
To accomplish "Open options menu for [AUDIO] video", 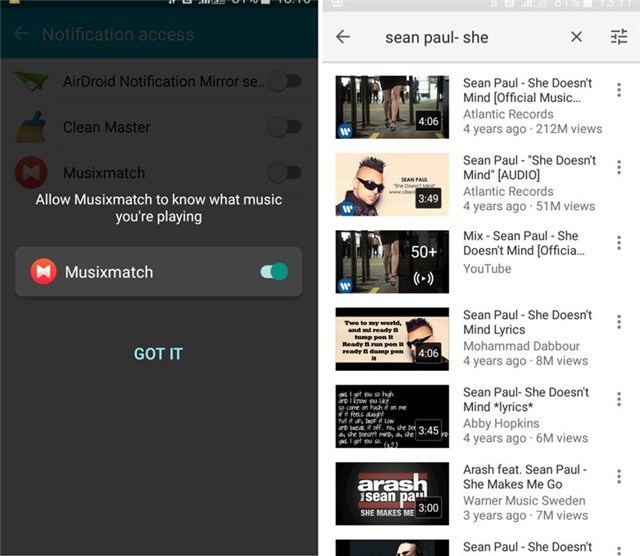I will [619, 168].
